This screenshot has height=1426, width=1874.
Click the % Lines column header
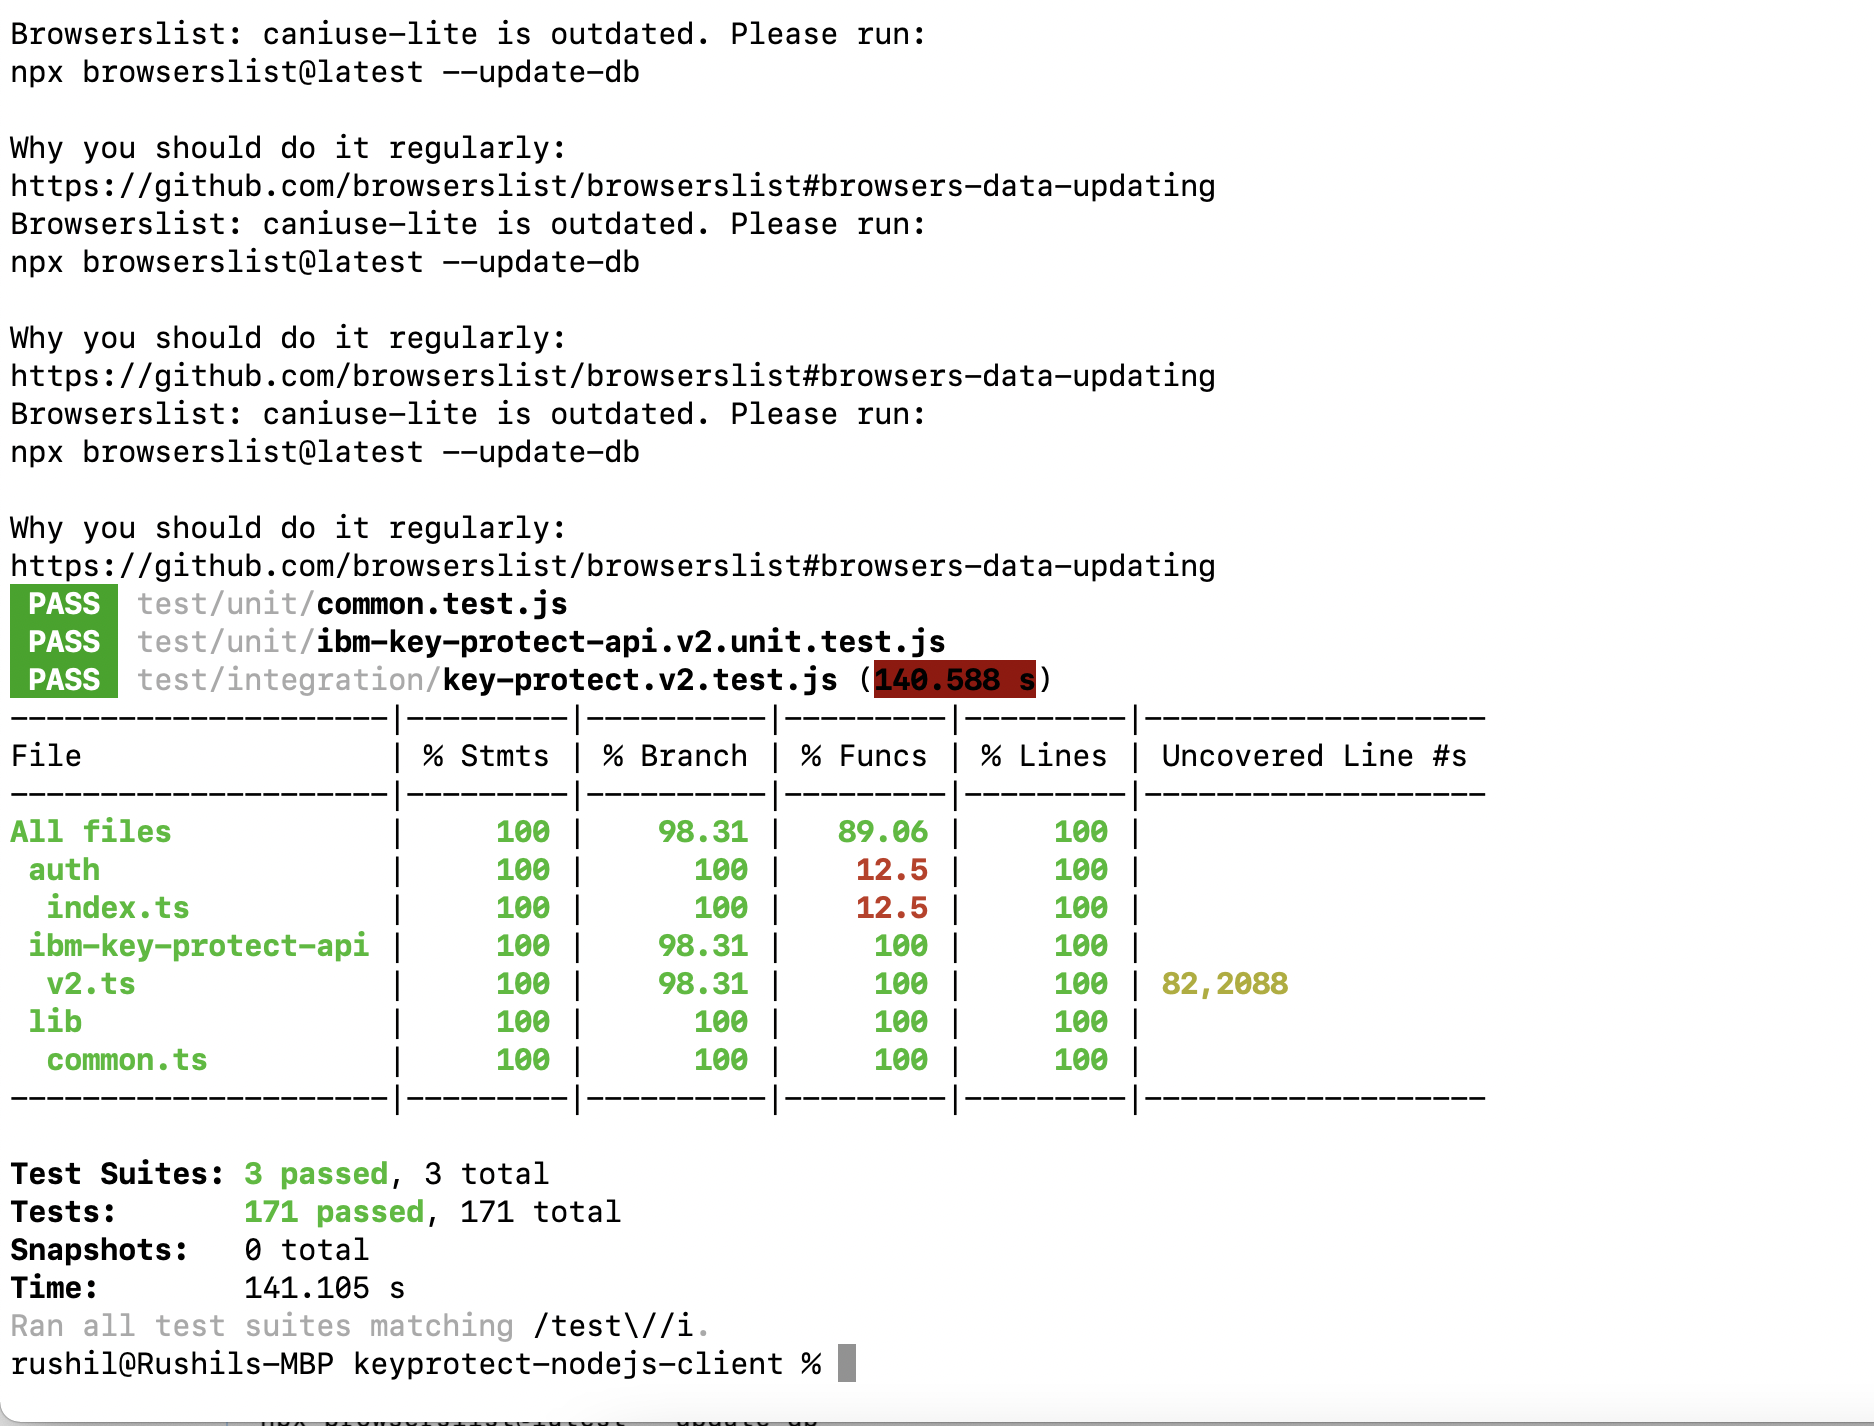[x=1044, y=756]
